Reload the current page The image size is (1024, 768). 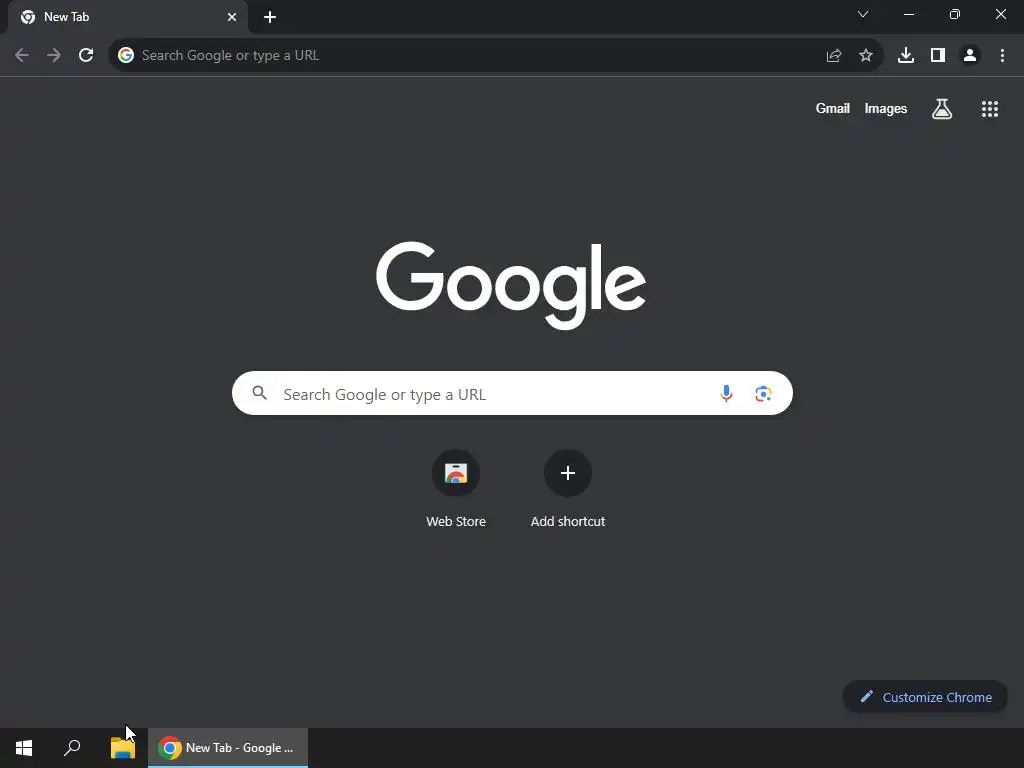click(86, 56)
